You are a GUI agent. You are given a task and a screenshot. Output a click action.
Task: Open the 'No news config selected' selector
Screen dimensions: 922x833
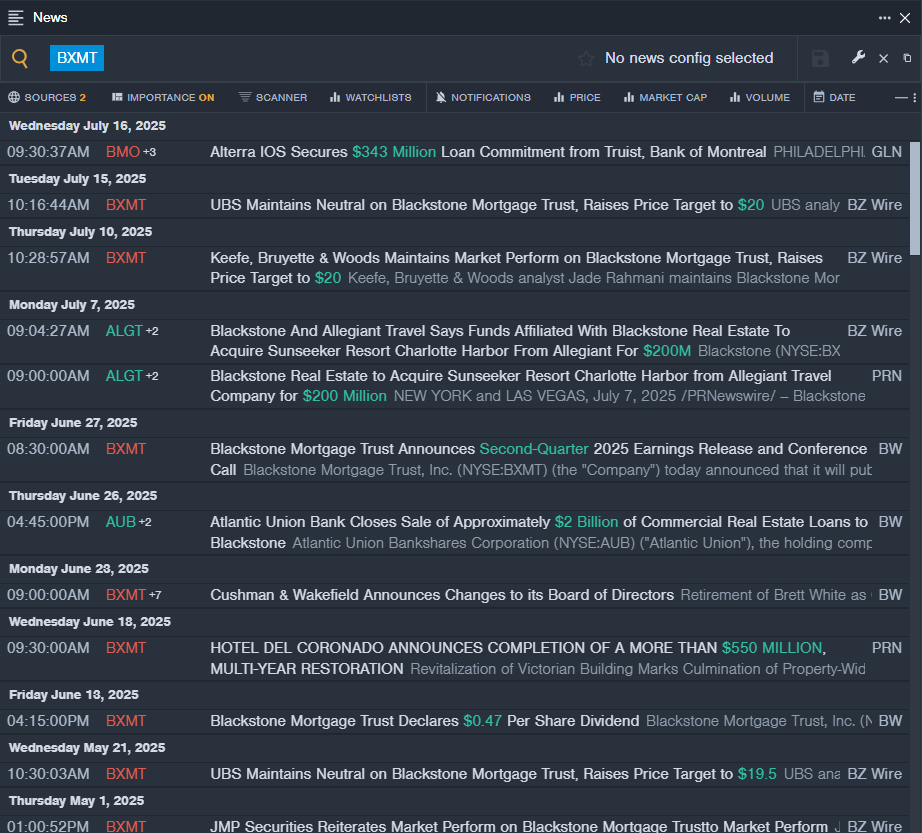(x=689, y=58)
